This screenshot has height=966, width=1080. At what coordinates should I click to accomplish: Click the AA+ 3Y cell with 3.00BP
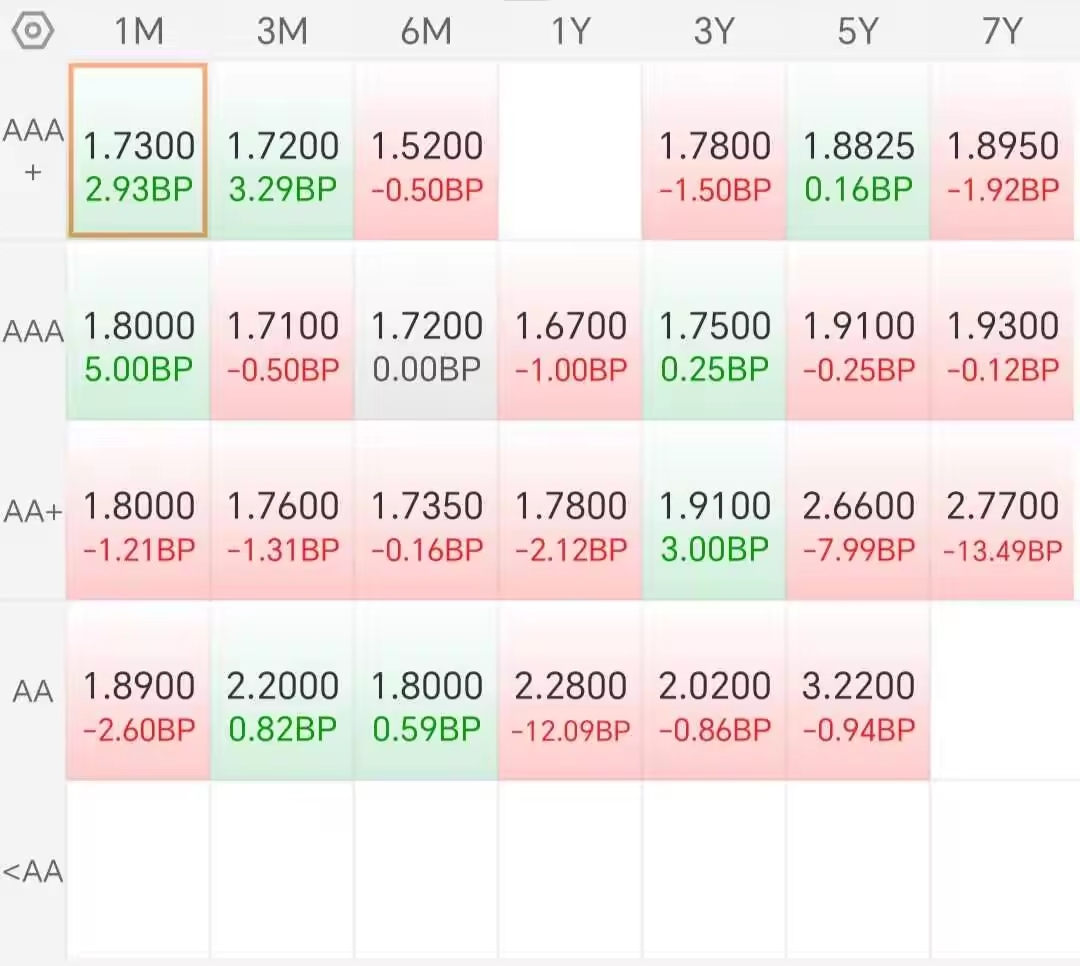point(714,511)
